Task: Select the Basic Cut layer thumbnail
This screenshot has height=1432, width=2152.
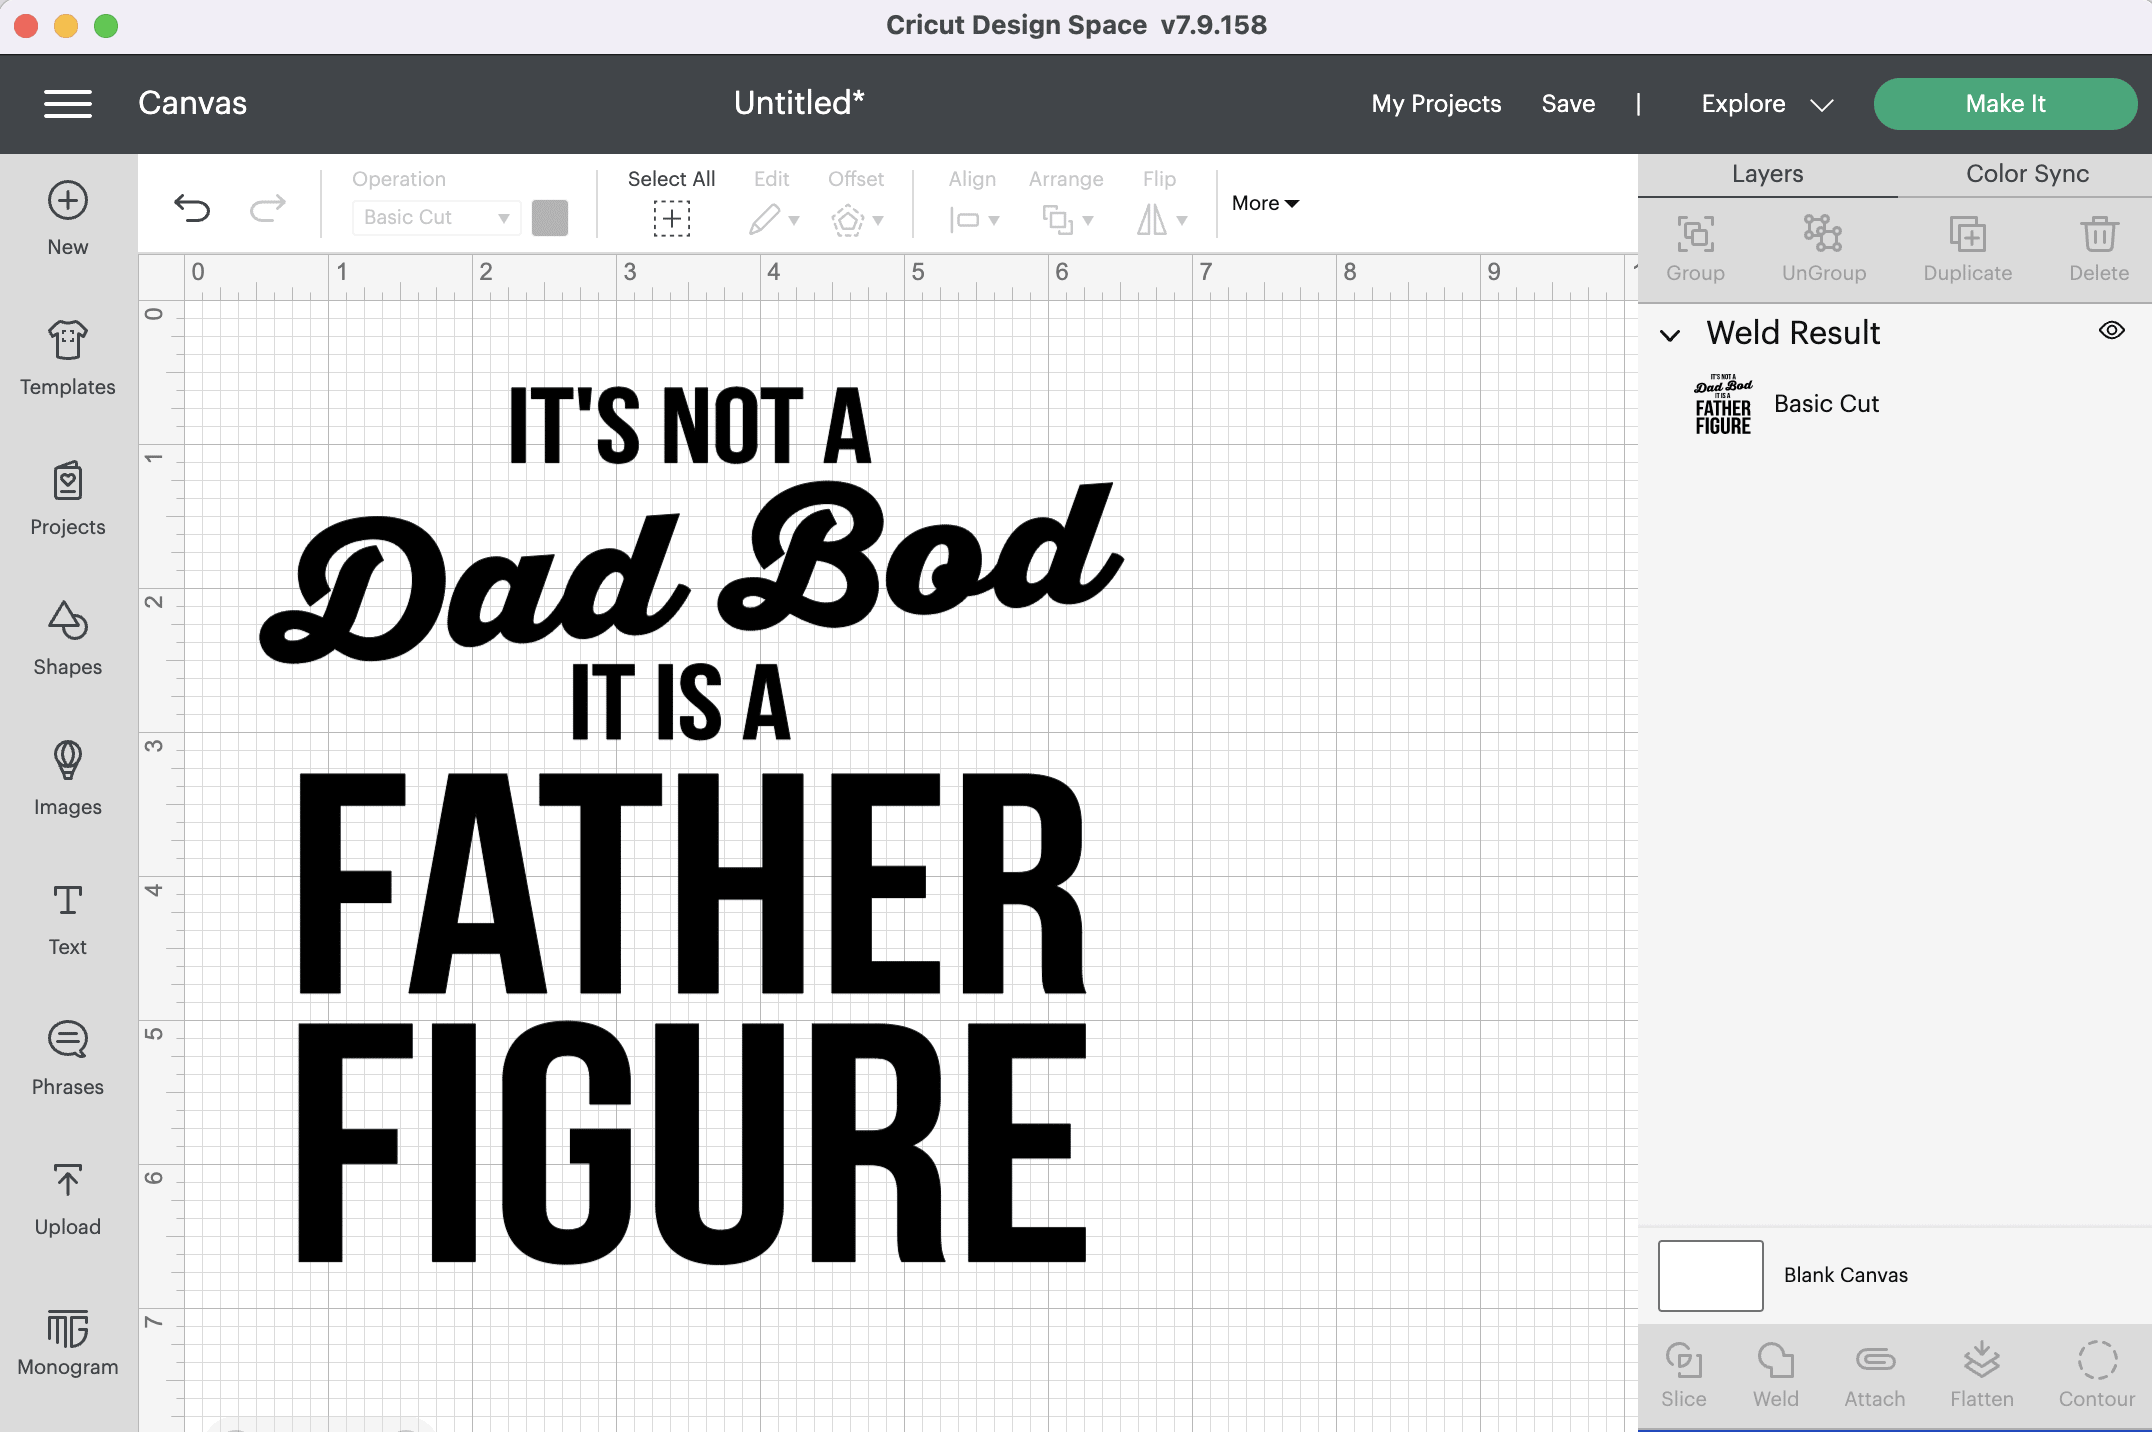Action: pyautogui.click(x=1723, y=404)
